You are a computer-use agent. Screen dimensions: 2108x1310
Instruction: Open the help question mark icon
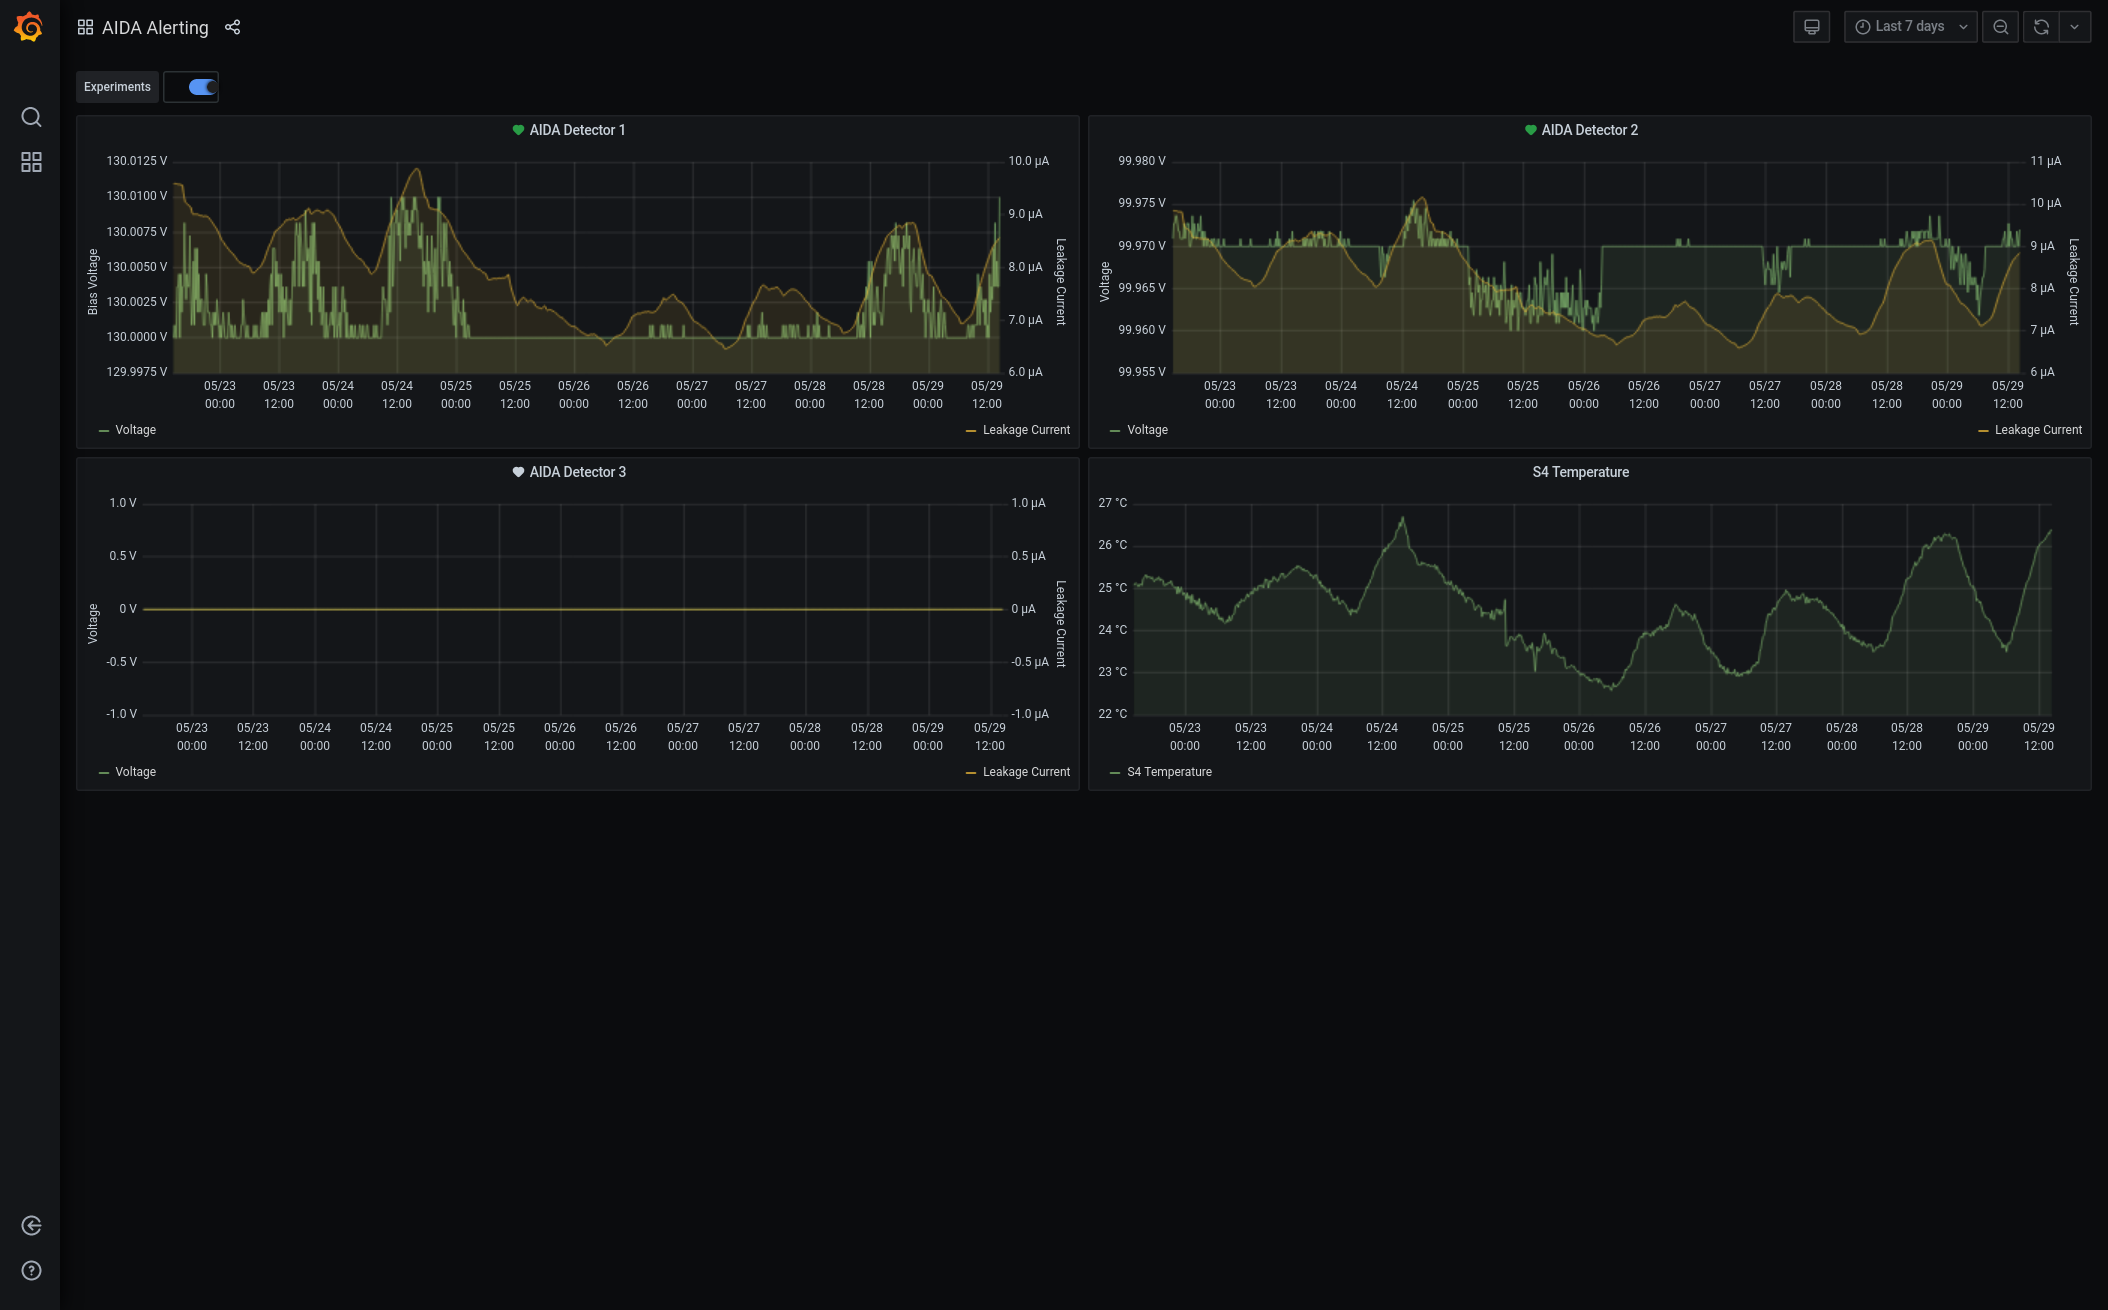[31, 1271]
